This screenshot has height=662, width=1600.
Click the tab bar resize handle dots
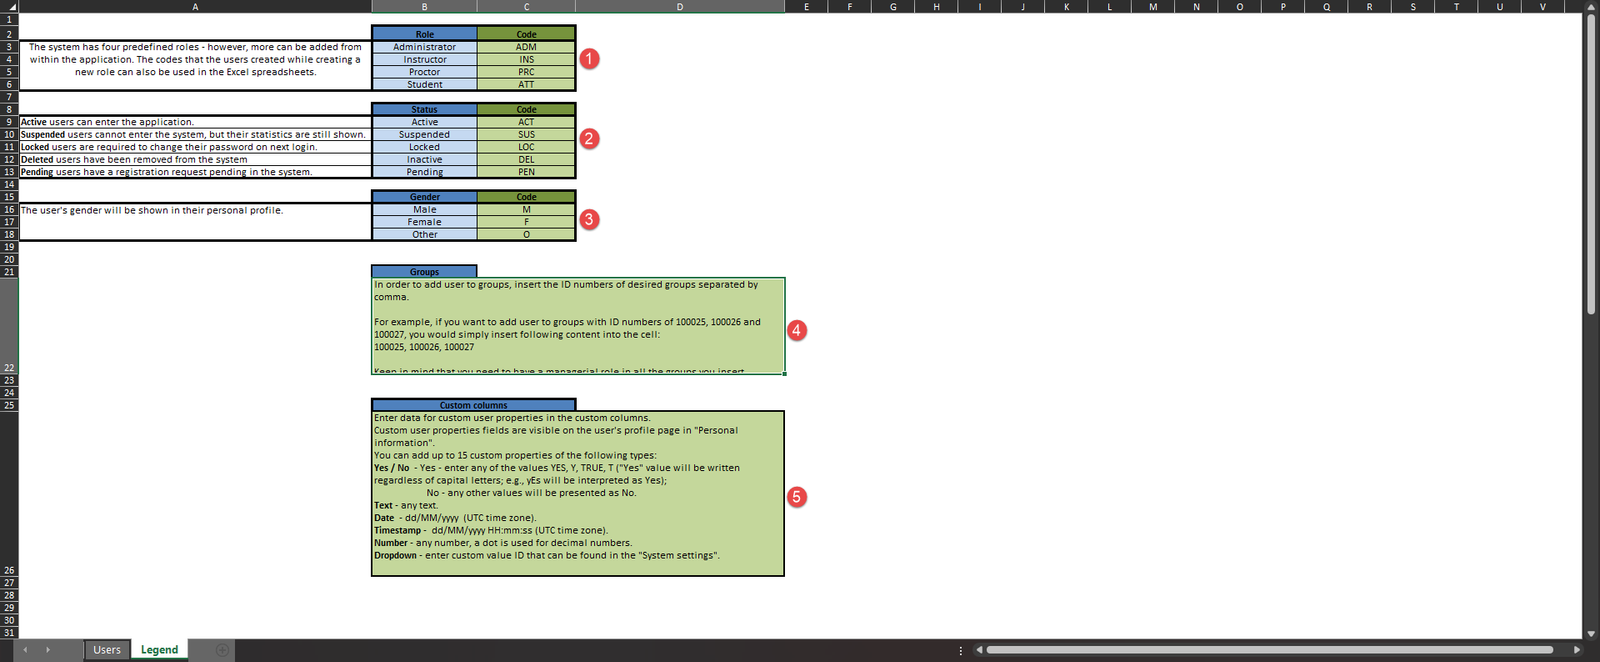tap(961, 650)
